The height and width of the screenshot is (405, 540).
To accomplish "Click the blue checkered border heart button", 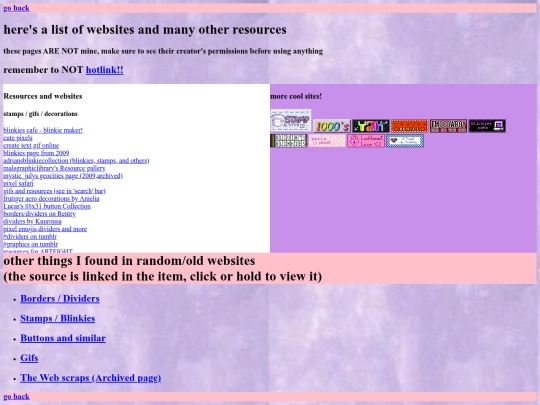I will (405, 141).
